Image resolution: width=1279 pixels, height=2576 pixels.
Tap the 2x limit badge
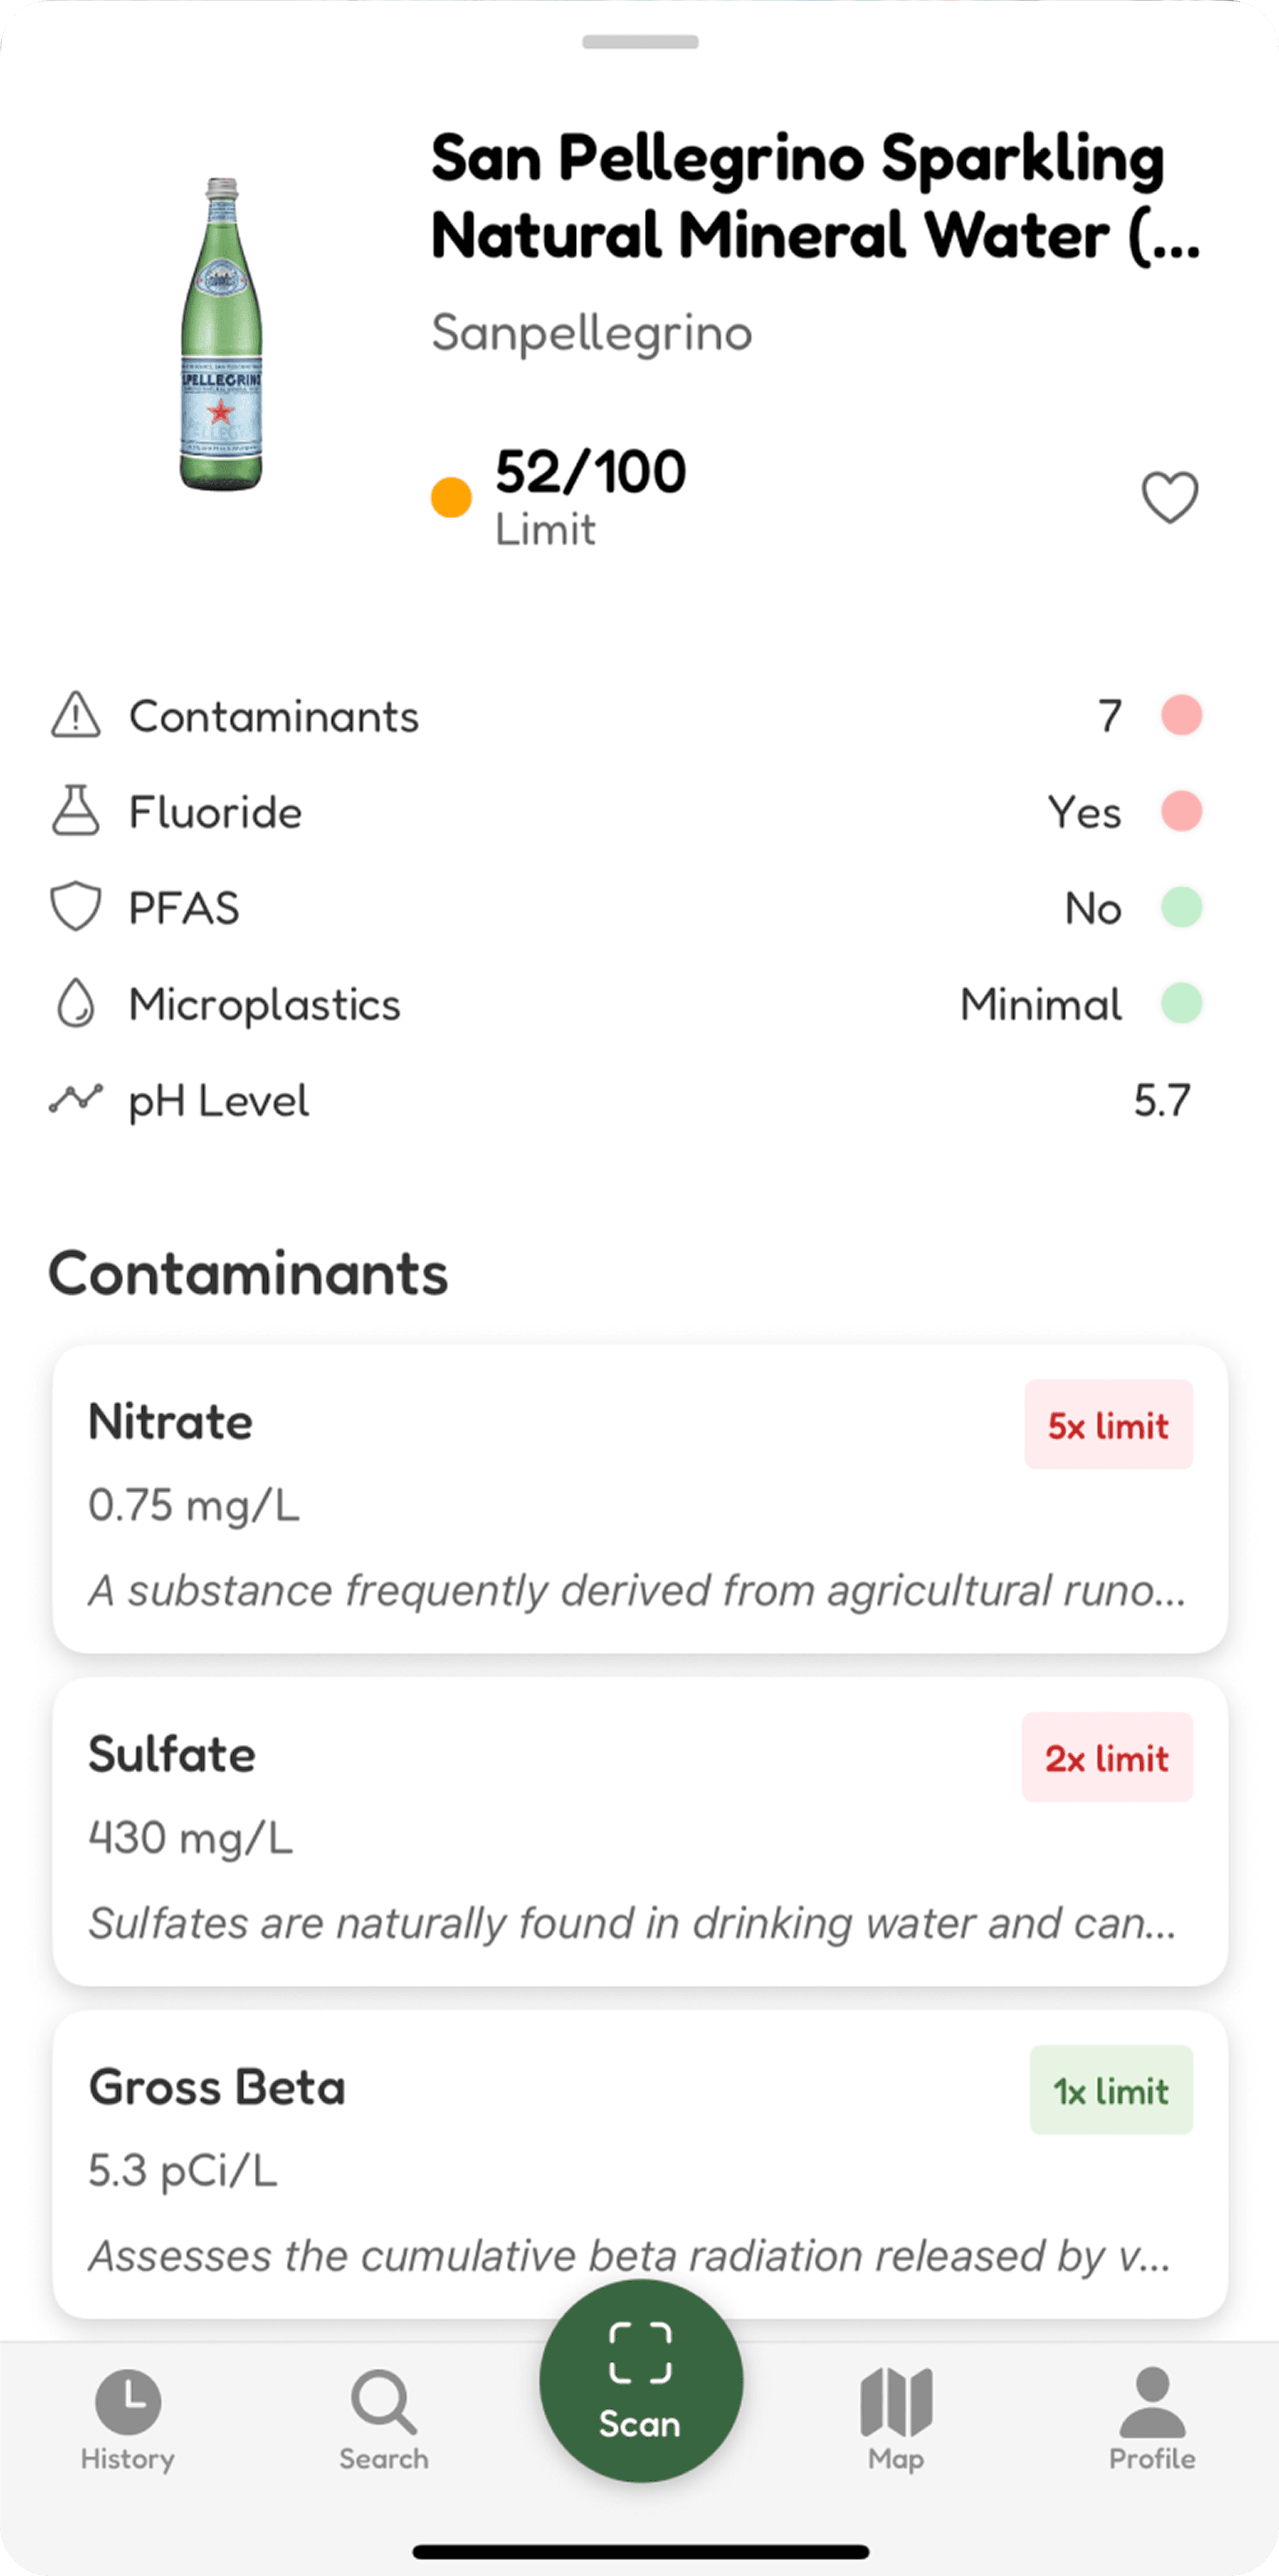[1107, 1758]
